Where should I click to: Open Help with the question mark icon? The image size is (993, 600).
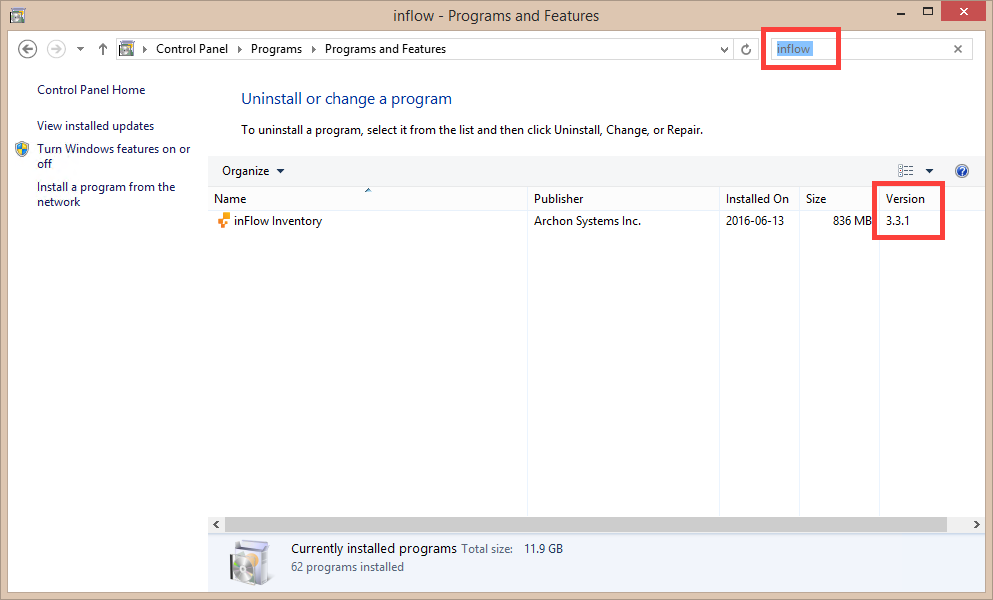coord(961,171)
